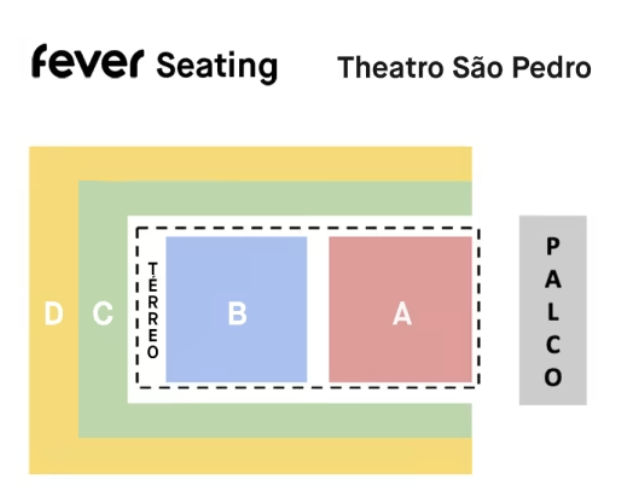The width and height of the screenshot is (622, 492).
Task: Click the letter B label in the blue section
Action: tap(237, 314)
